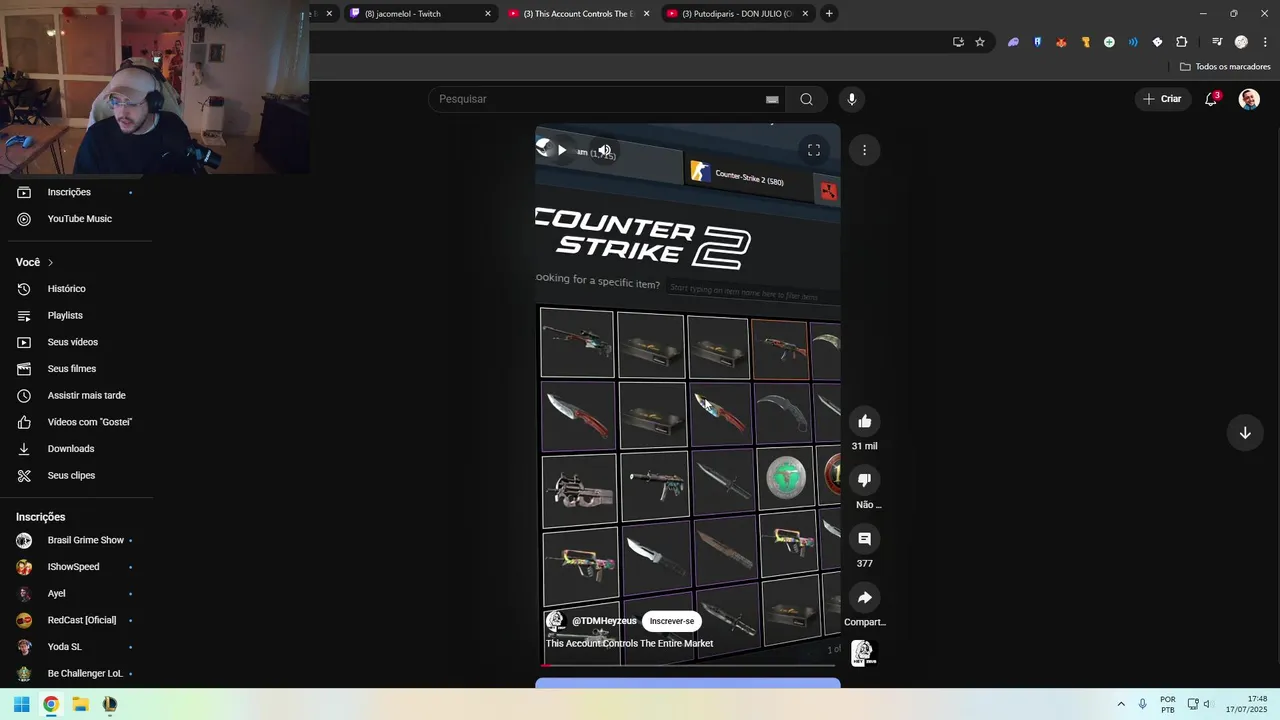Open the comments with 377 count
Viewport: 1280px width, 720px height.
865,539
